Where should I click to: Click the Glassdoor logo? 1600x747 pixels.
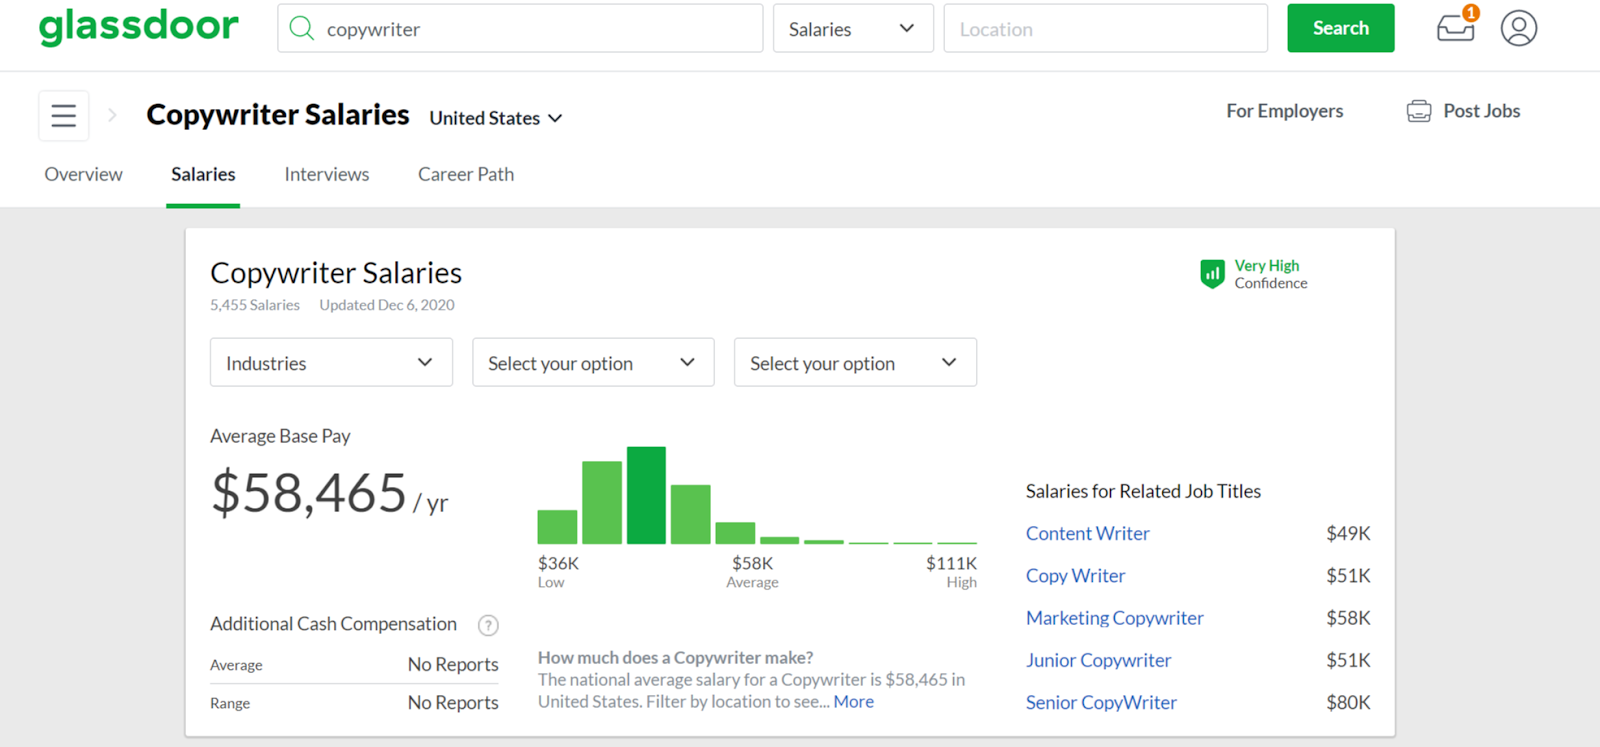coord(139,27)
